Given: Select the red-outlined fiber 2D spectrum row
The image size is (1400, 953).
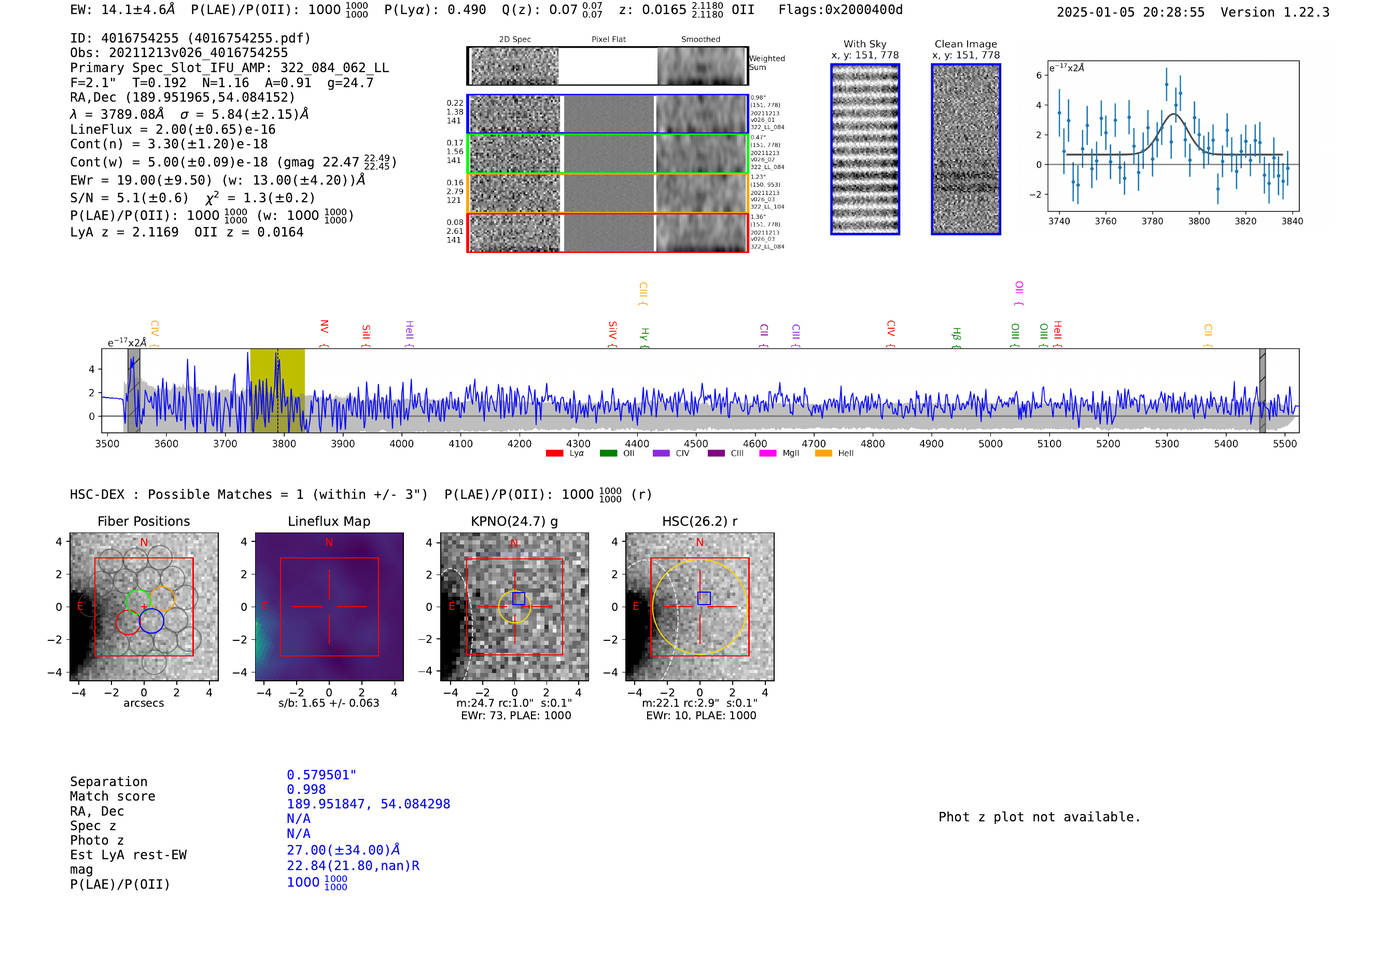Looking at the screenshot, I should point(608,232).
